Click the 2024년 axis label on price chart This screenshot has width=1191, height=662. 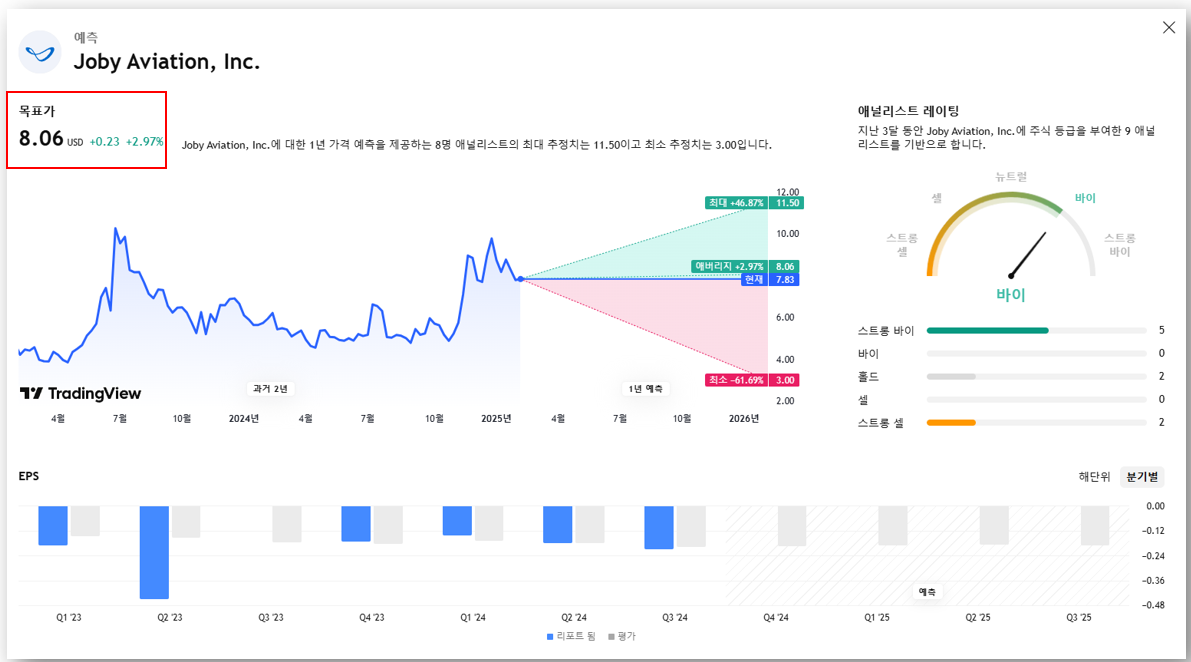pyautogui.click(x=244, y=418)
